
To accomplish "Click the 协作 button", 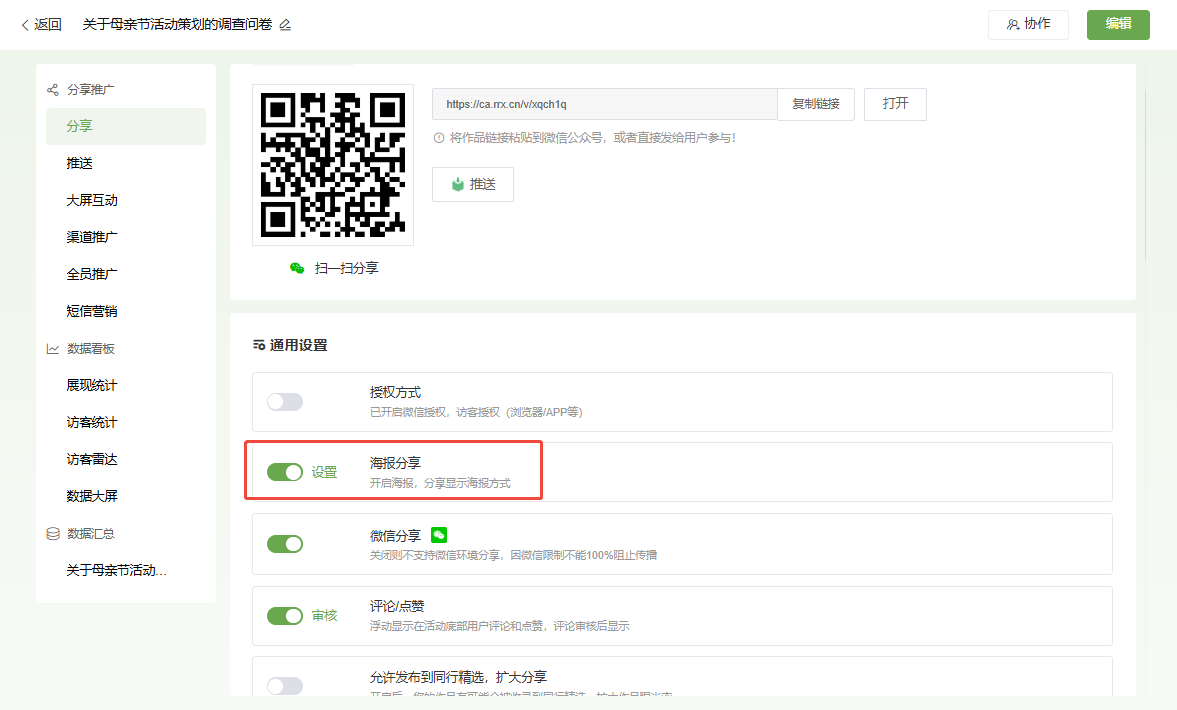I will 1028,25.
